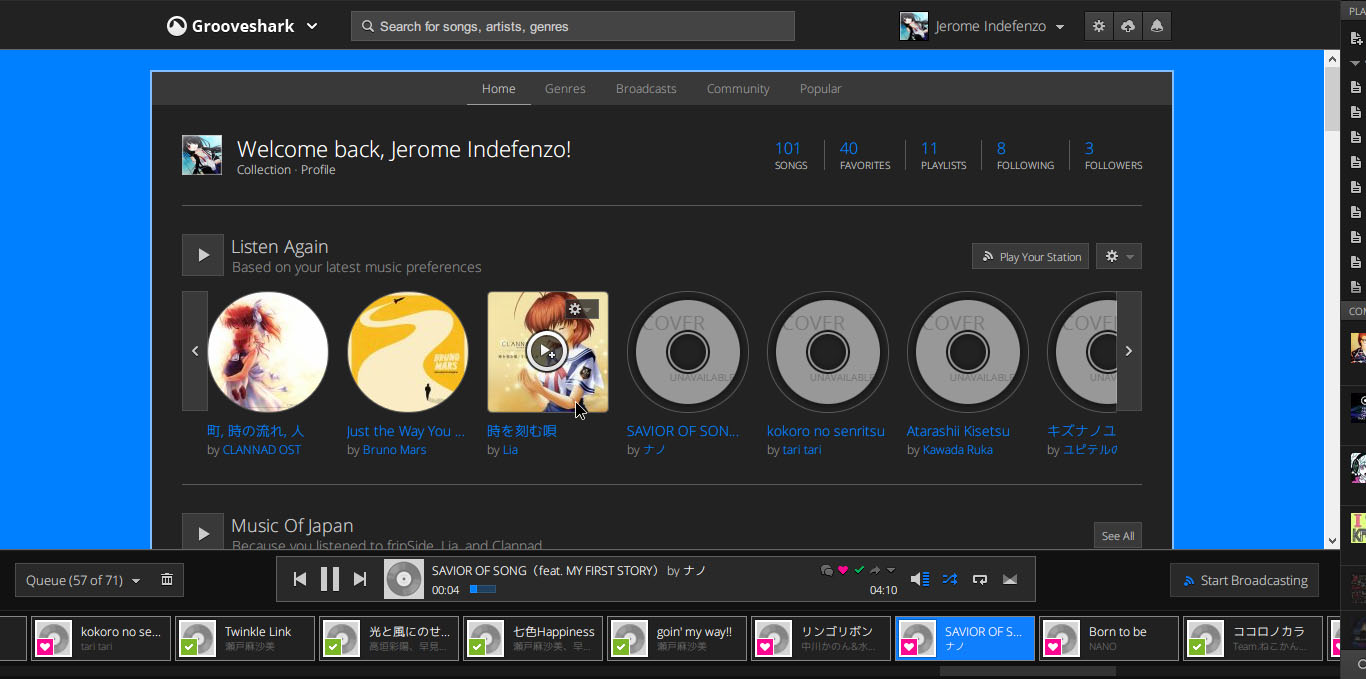Click the song progress bar
Viewport: 1366px width, 679px height.
482,589
